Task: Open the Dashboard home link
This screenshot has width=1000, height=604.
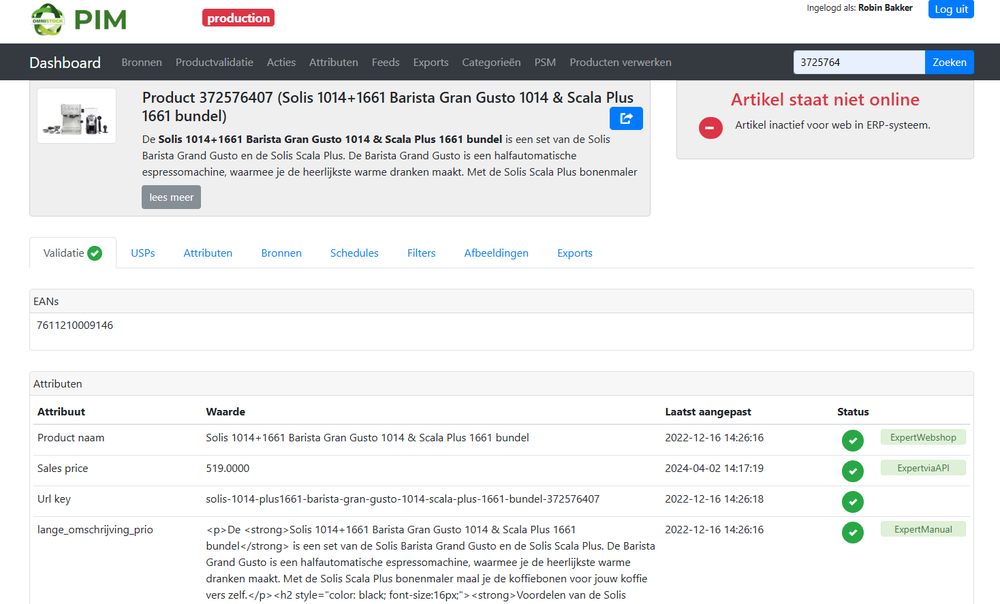Action: pos(65,63)
